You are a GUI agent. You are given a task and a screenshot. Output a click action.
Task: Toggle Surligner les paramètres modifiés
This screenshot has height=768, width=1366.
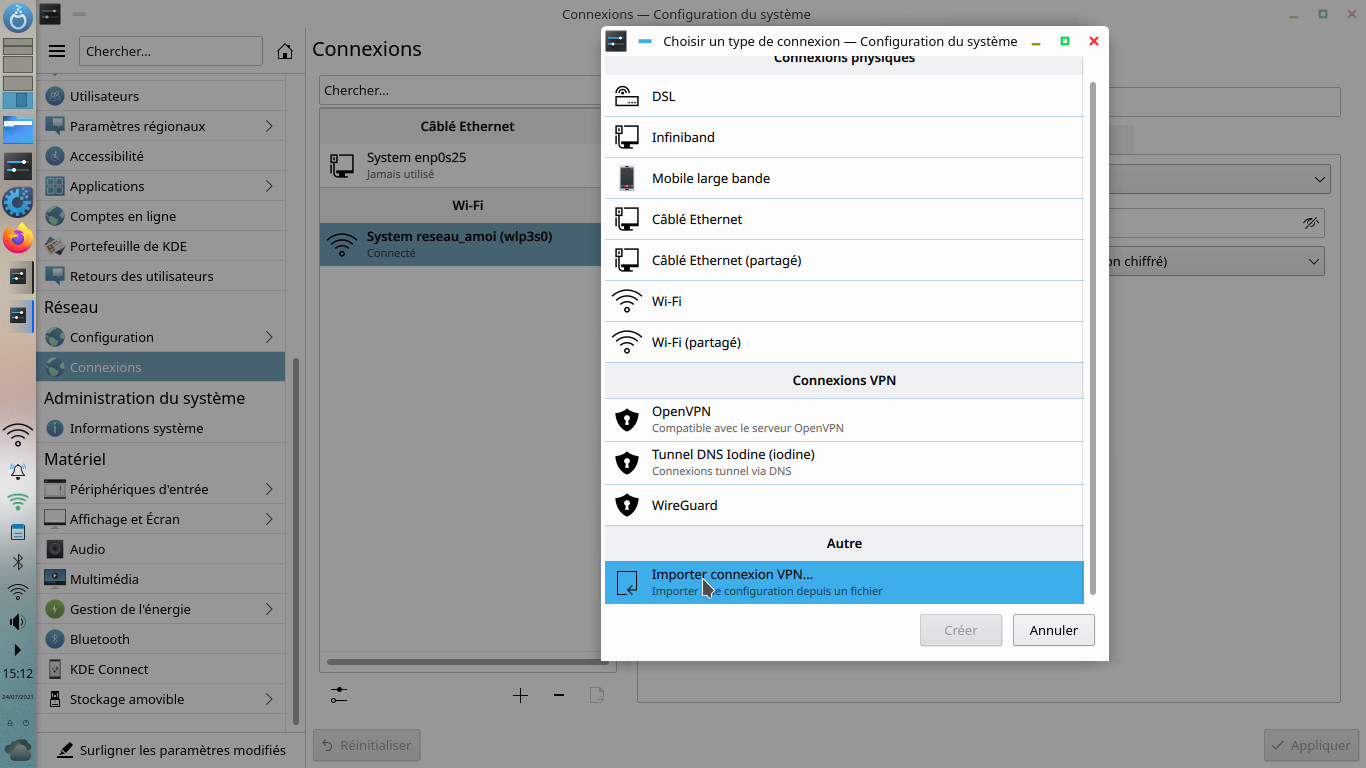click(170, 750)
